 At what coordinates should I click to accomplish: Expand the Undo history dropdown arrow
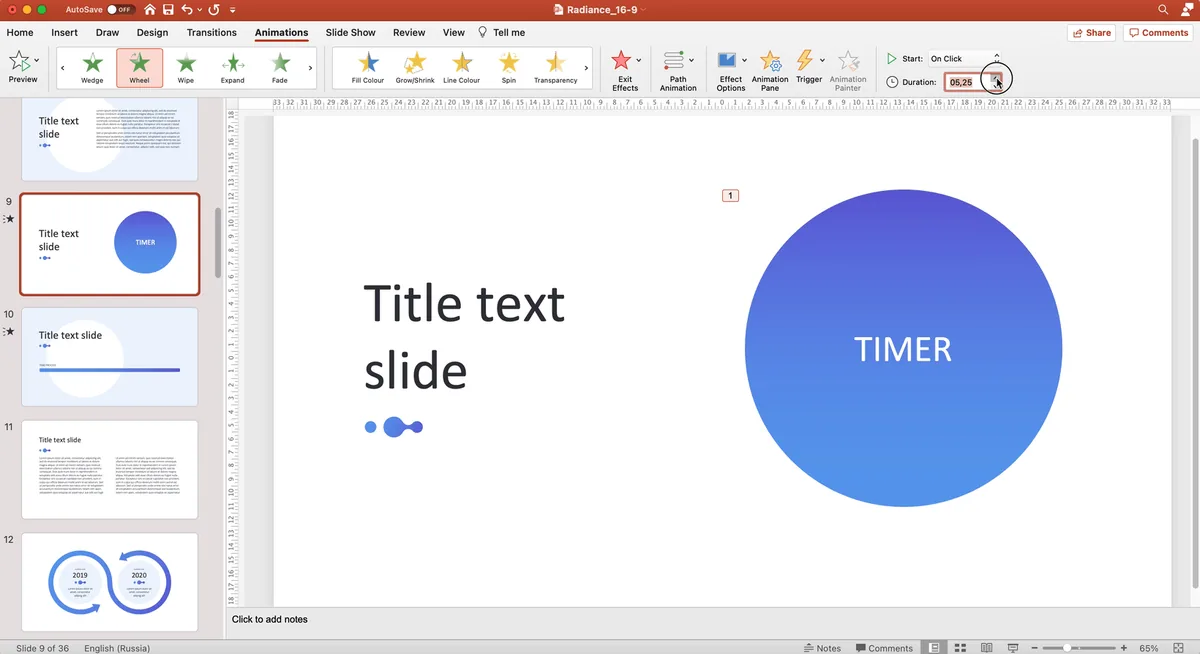[199, 10]
